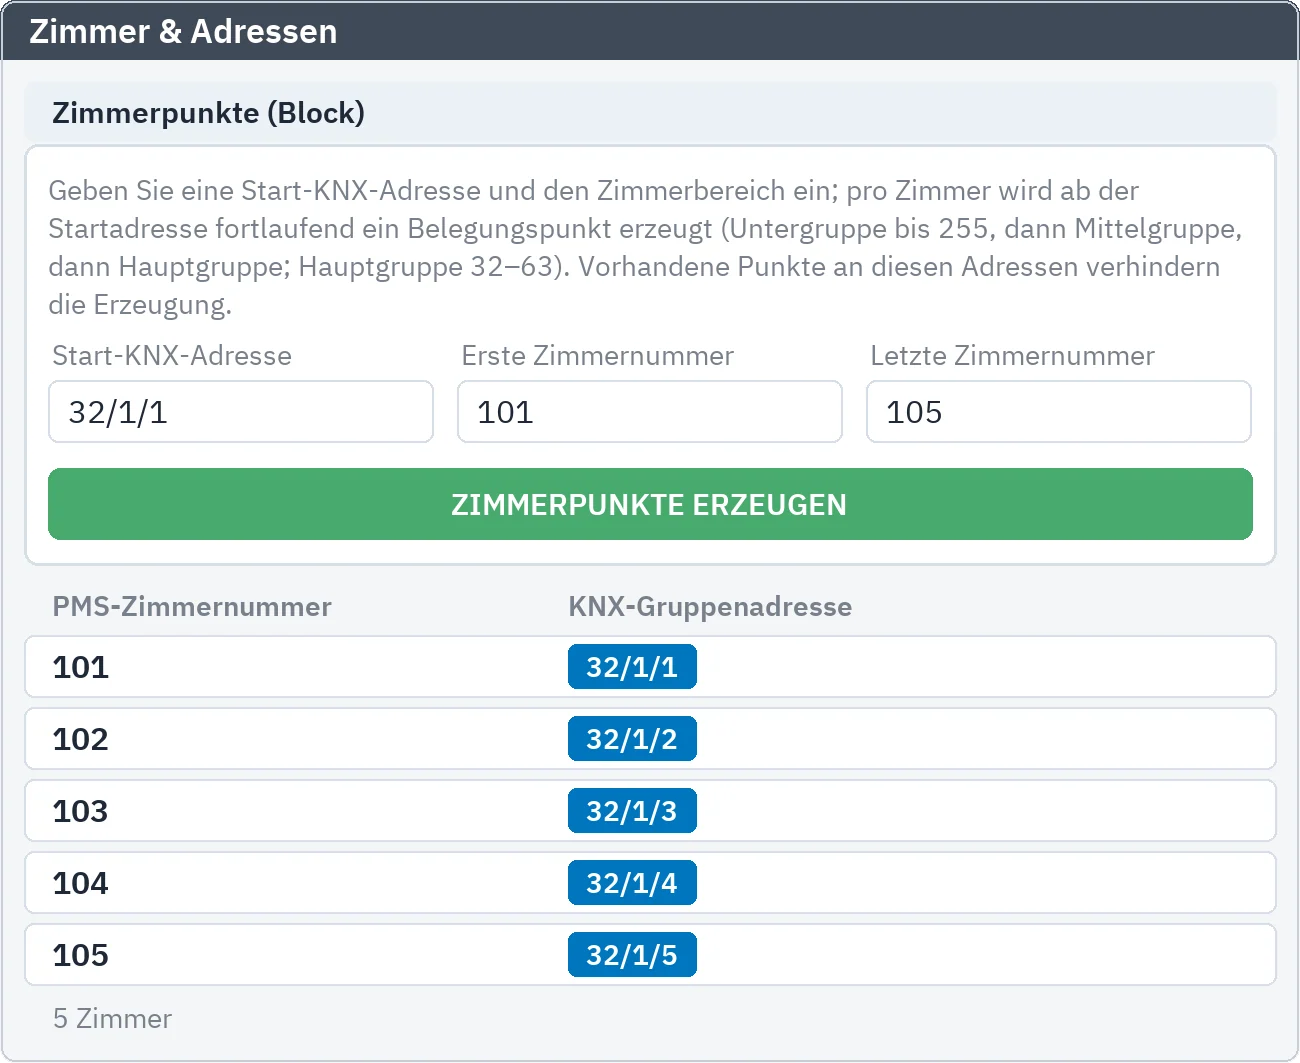Select room row 103

click(x=650, y=811)
